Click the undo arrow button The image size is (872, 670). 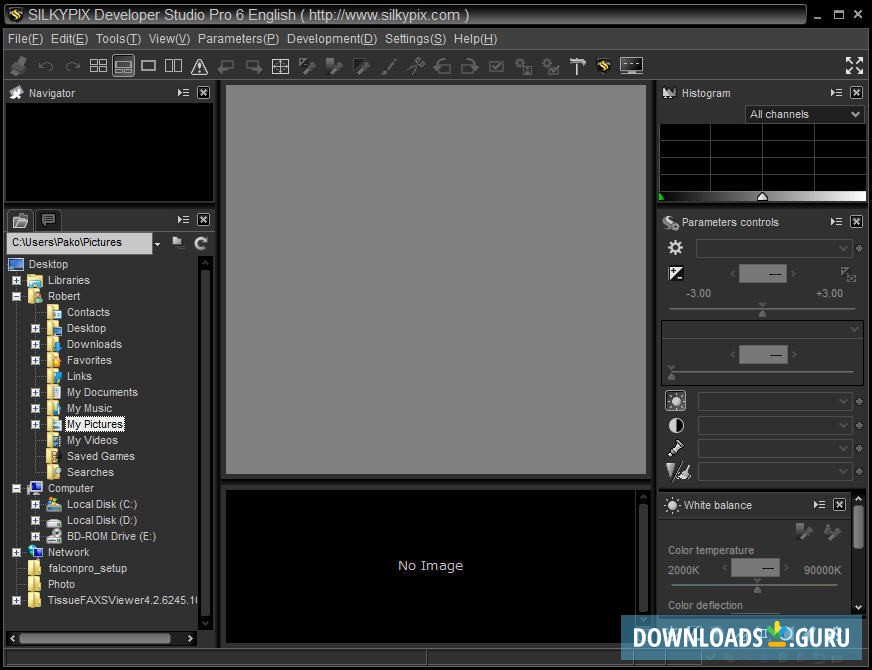tap(45, 66)
